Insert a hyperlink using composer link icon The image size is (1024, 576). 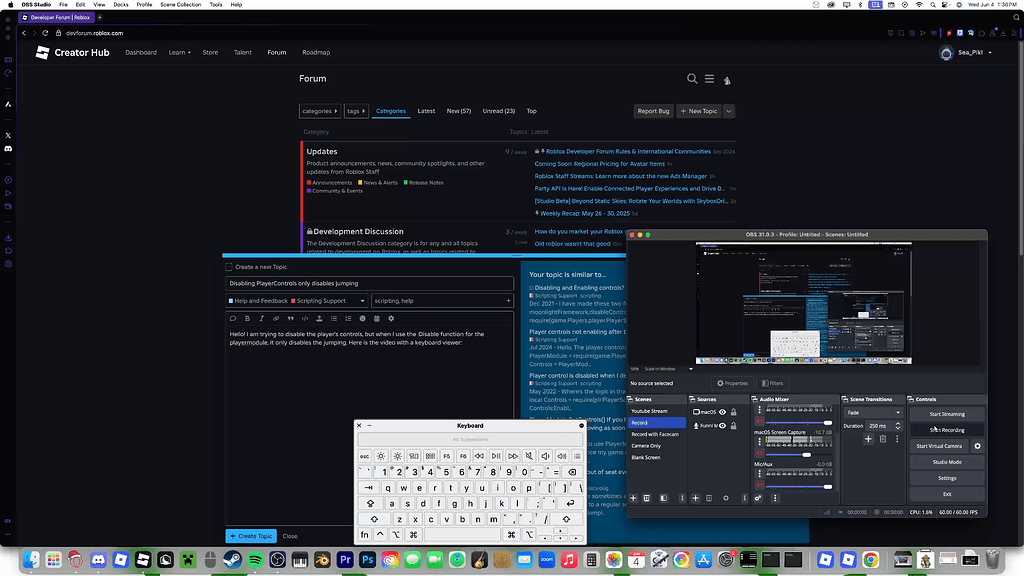276,319
